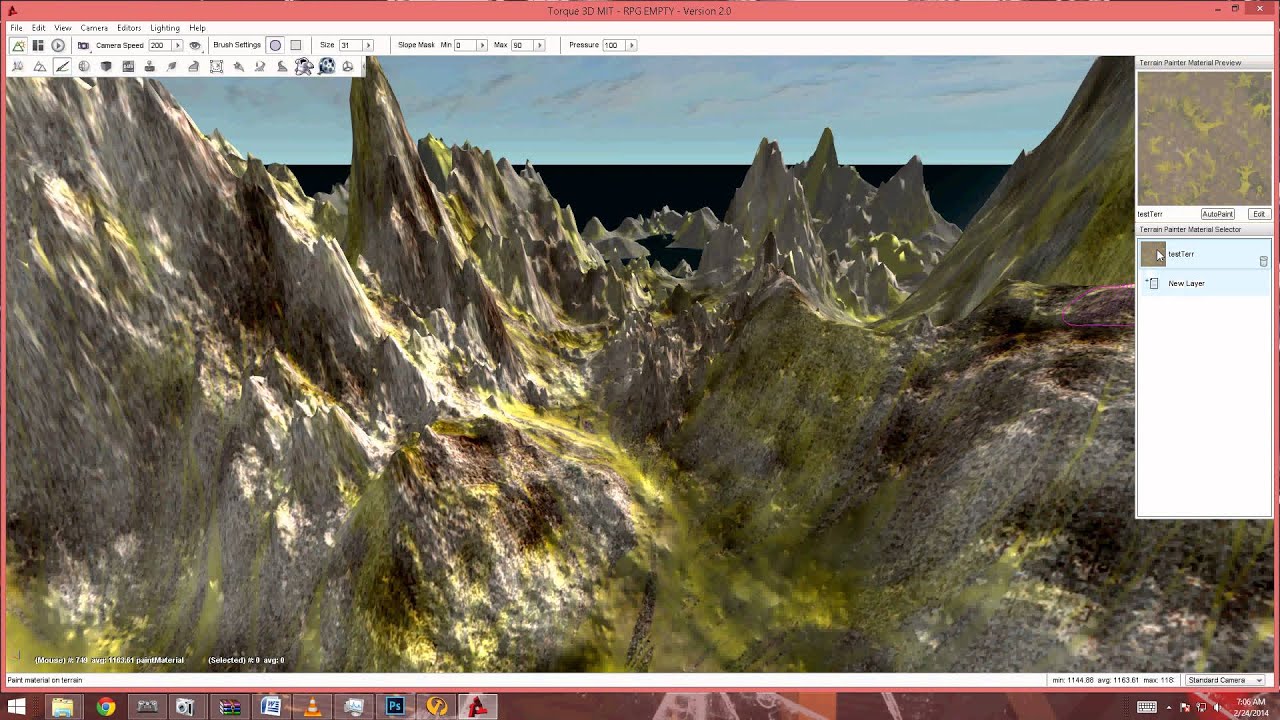The image size is (1280, 720).
Task: Open the Standard Camera dropdown
Action: coord(1225,680)
